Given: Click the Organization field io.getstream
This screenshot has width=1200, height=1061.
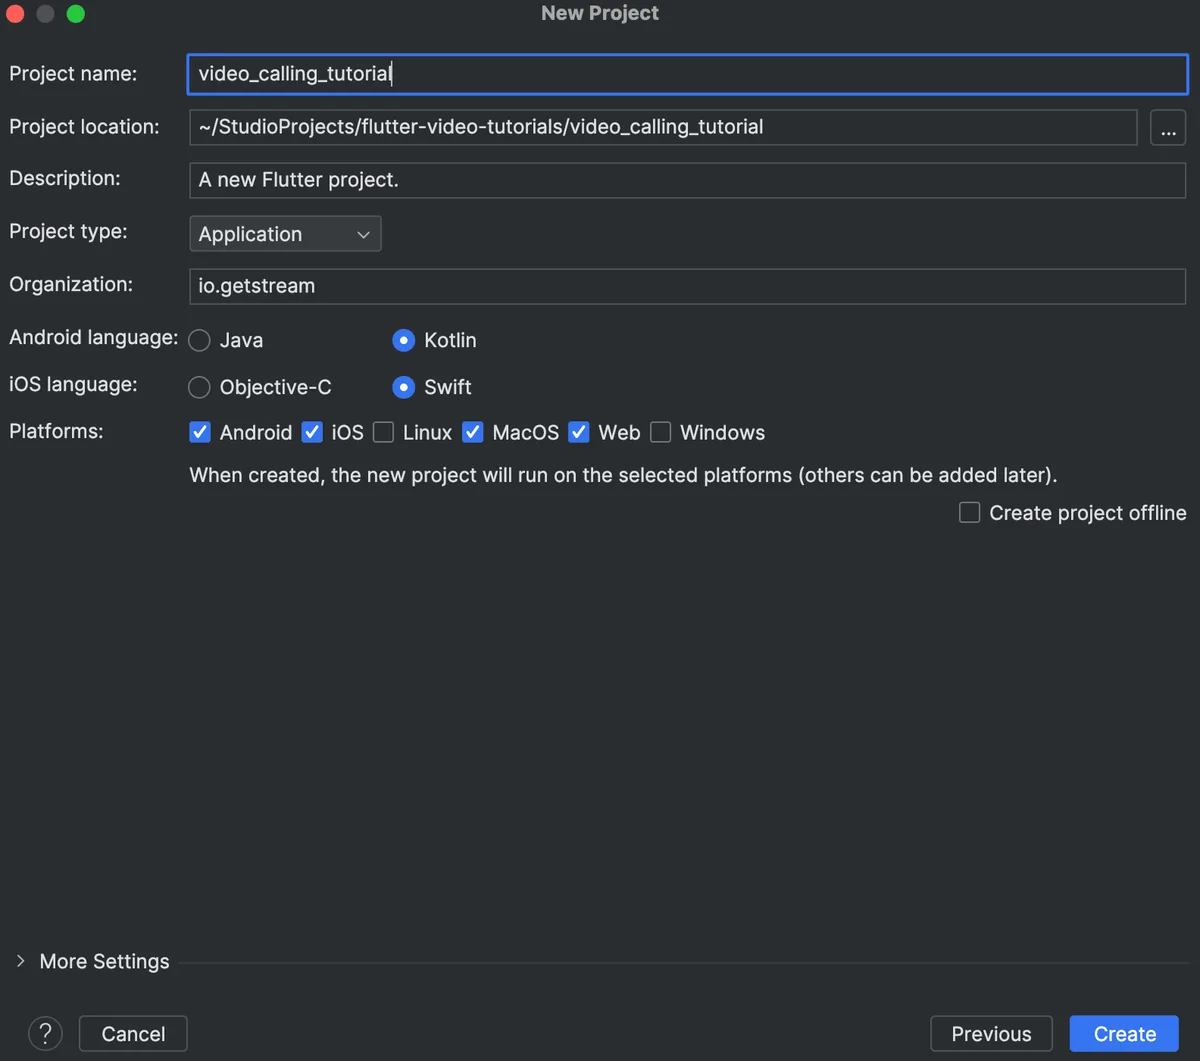Looking at the screenshot, I should (x=687, y=286).
